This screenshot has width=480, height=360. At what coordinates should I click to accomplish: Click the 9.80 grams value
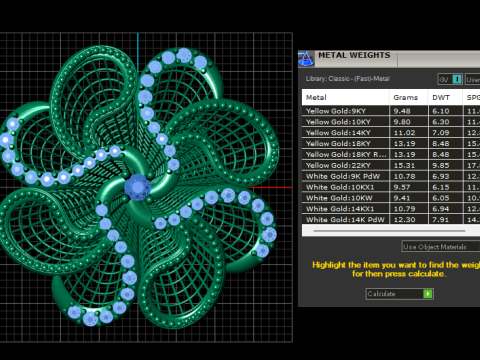(402, 122)
